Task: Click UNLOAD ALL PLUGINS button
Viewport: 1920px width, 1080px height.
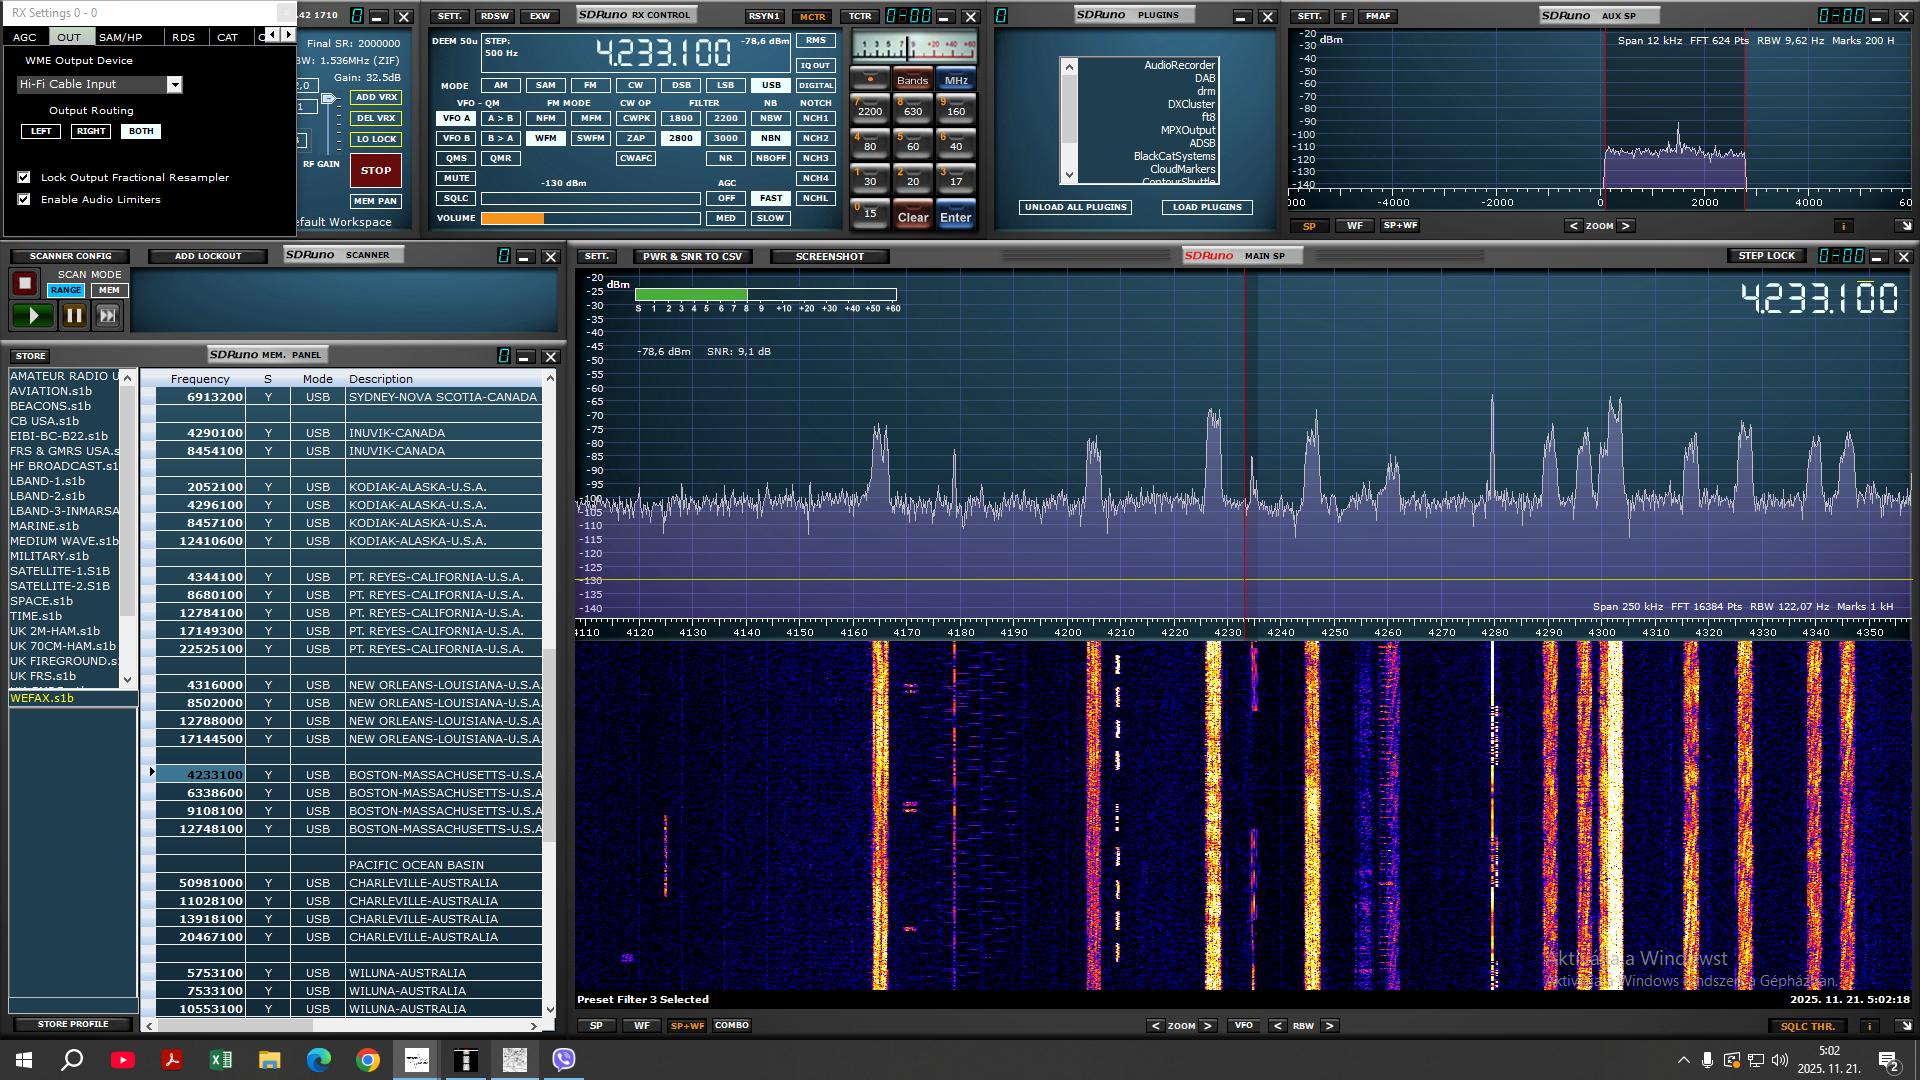Action: point(1075,207)
